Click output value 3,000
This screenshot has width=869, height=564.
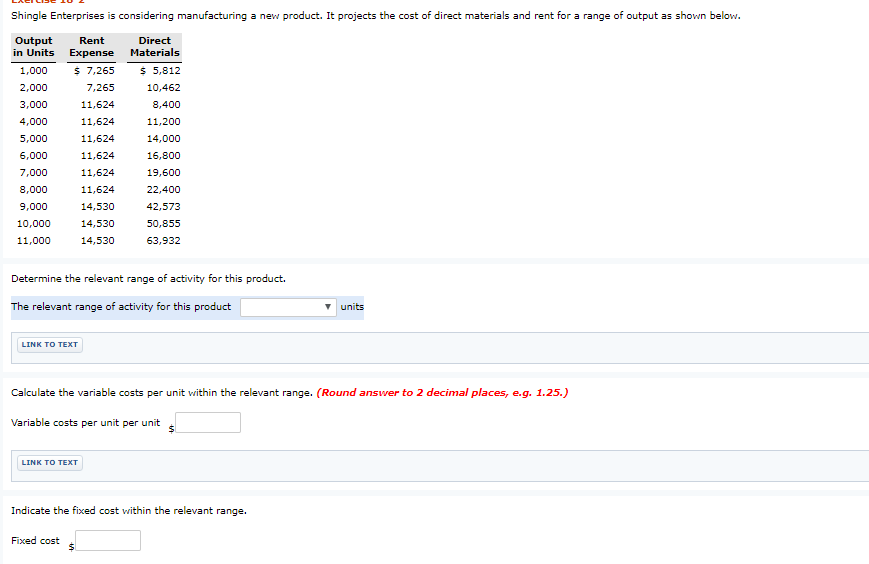[x=34, y=105]
